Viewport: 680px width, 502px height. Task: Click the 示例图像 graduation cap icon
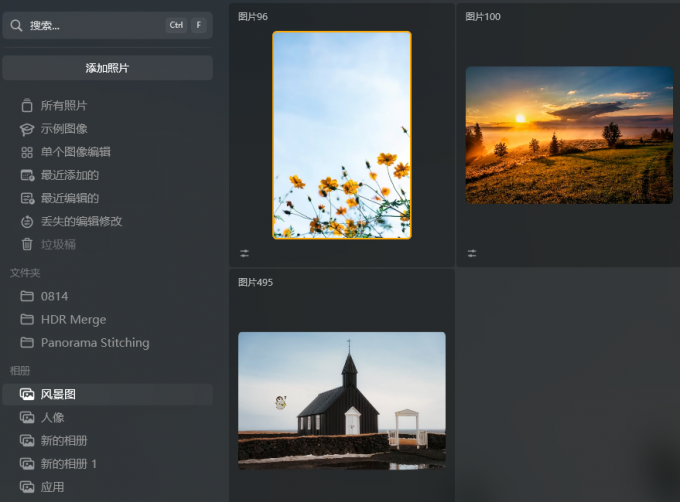(x=27, y=129)
